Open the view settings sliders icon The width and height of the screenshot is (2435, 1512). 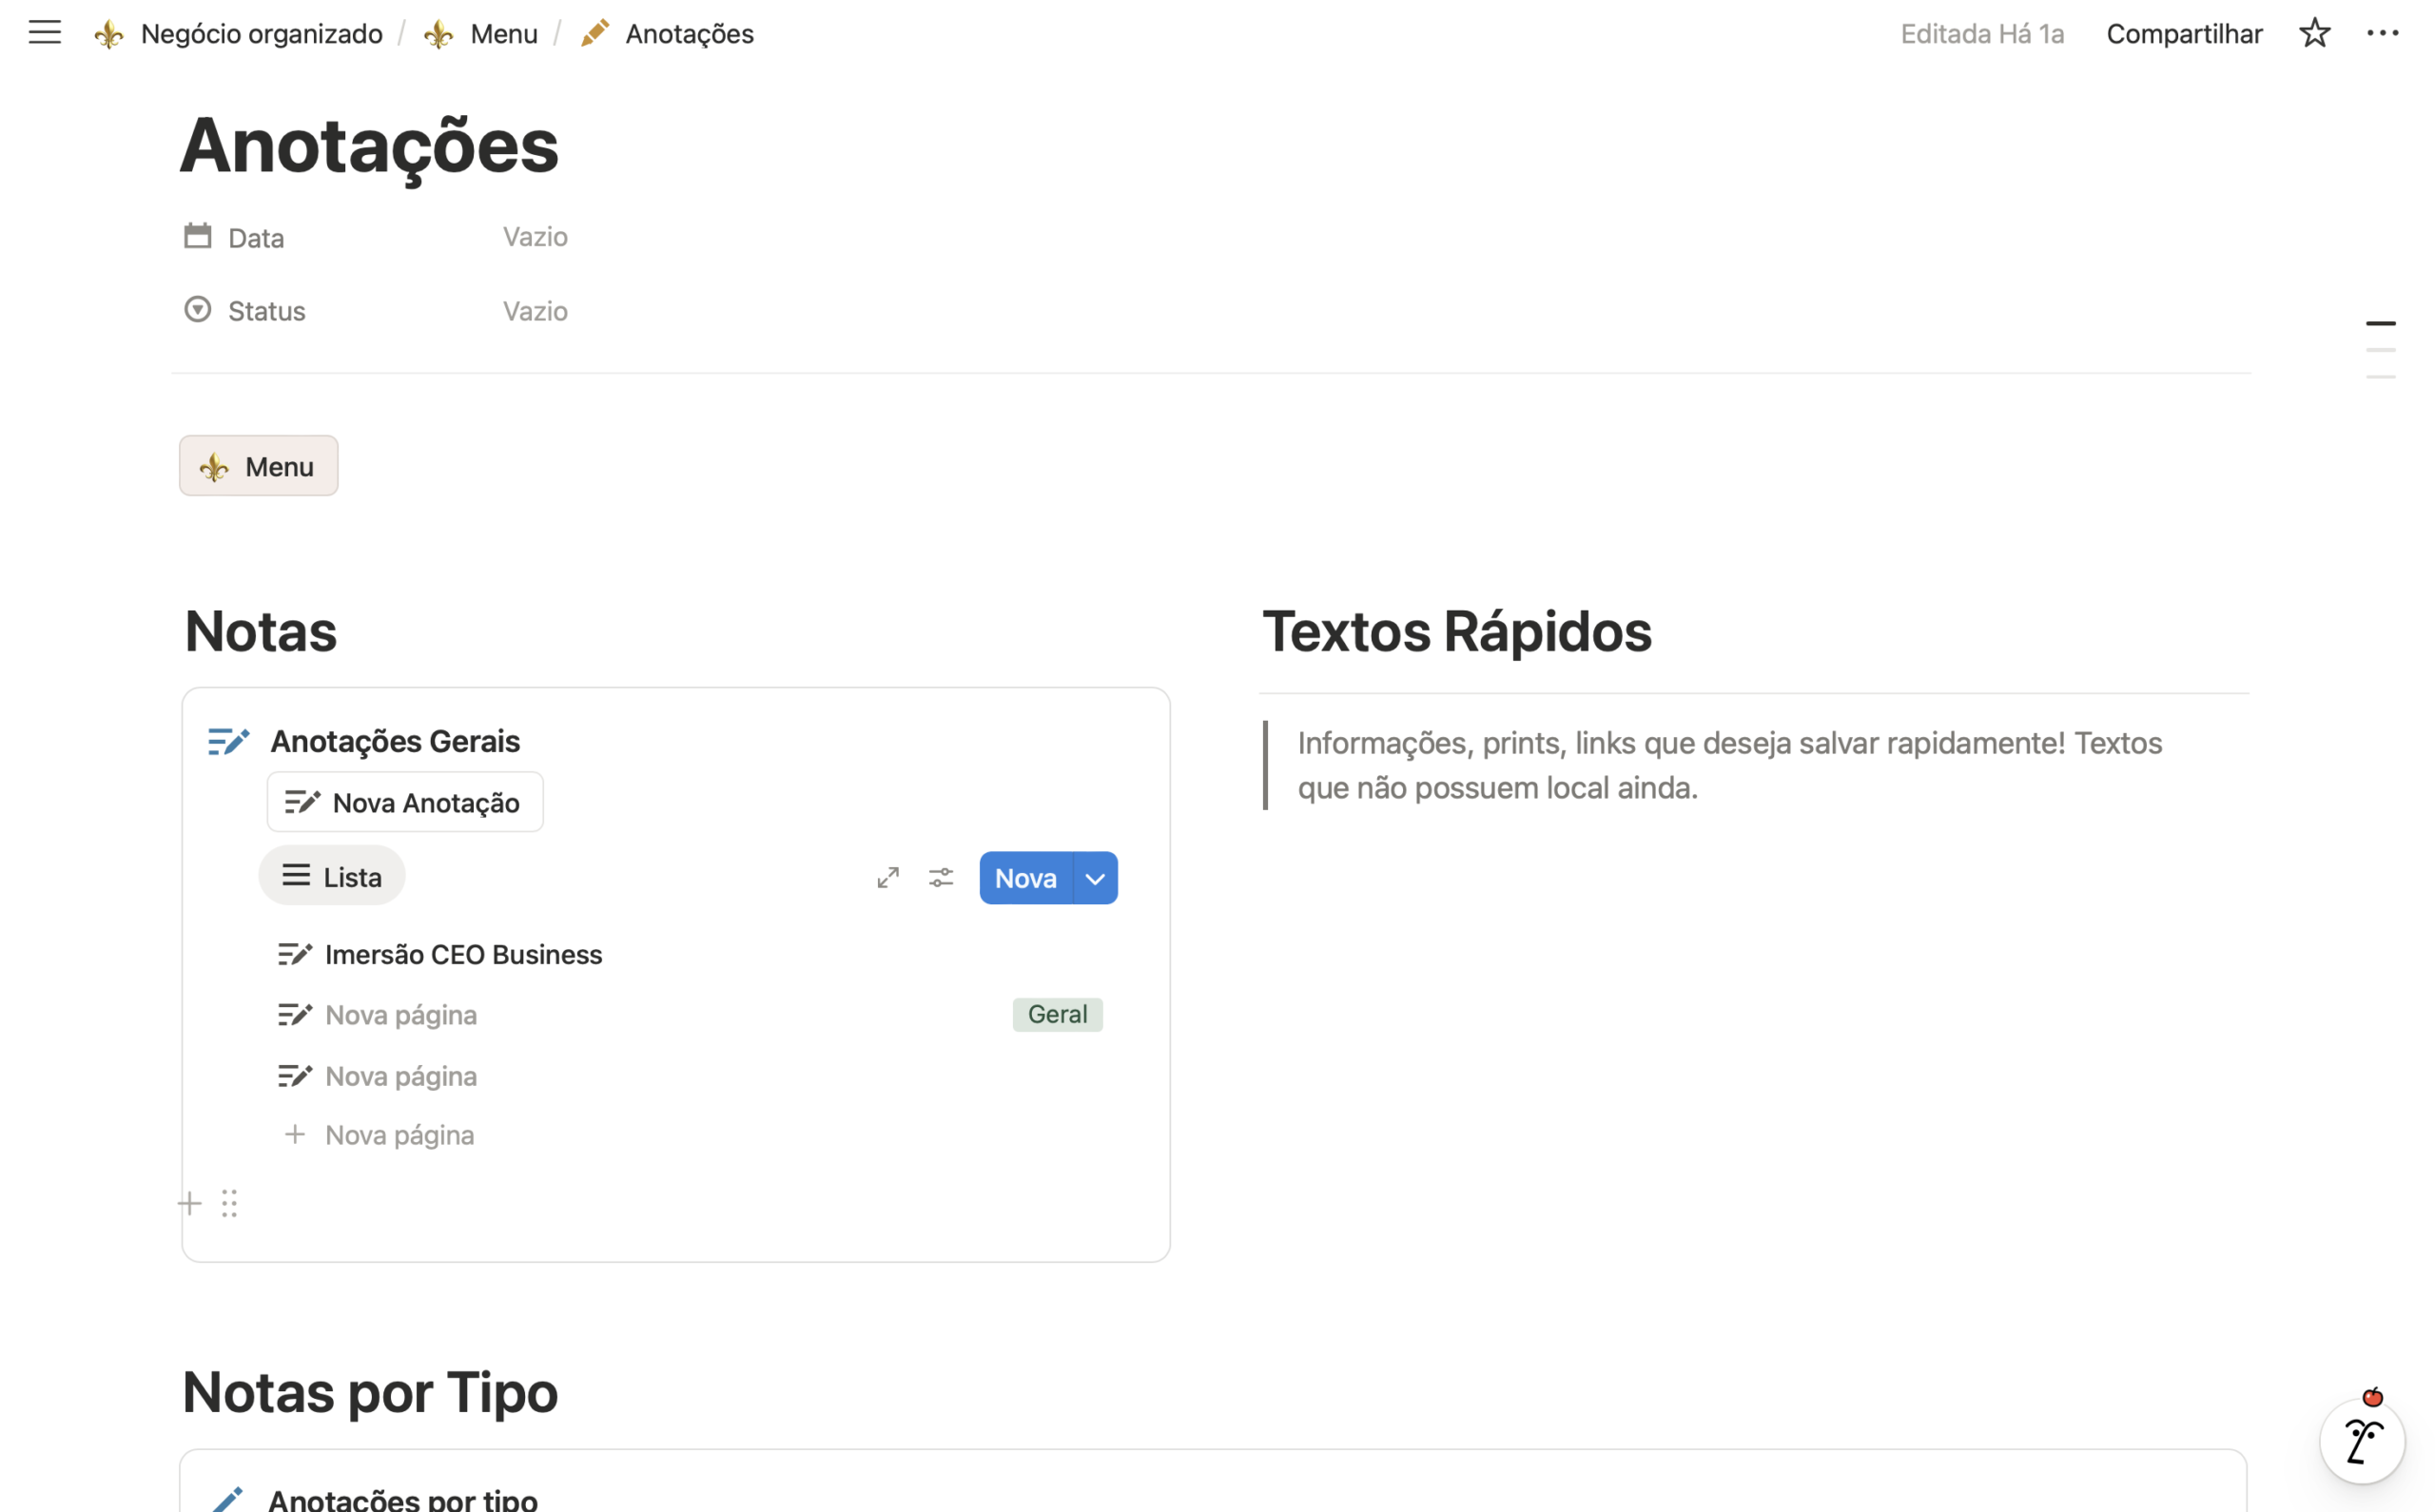pos(941,878)
